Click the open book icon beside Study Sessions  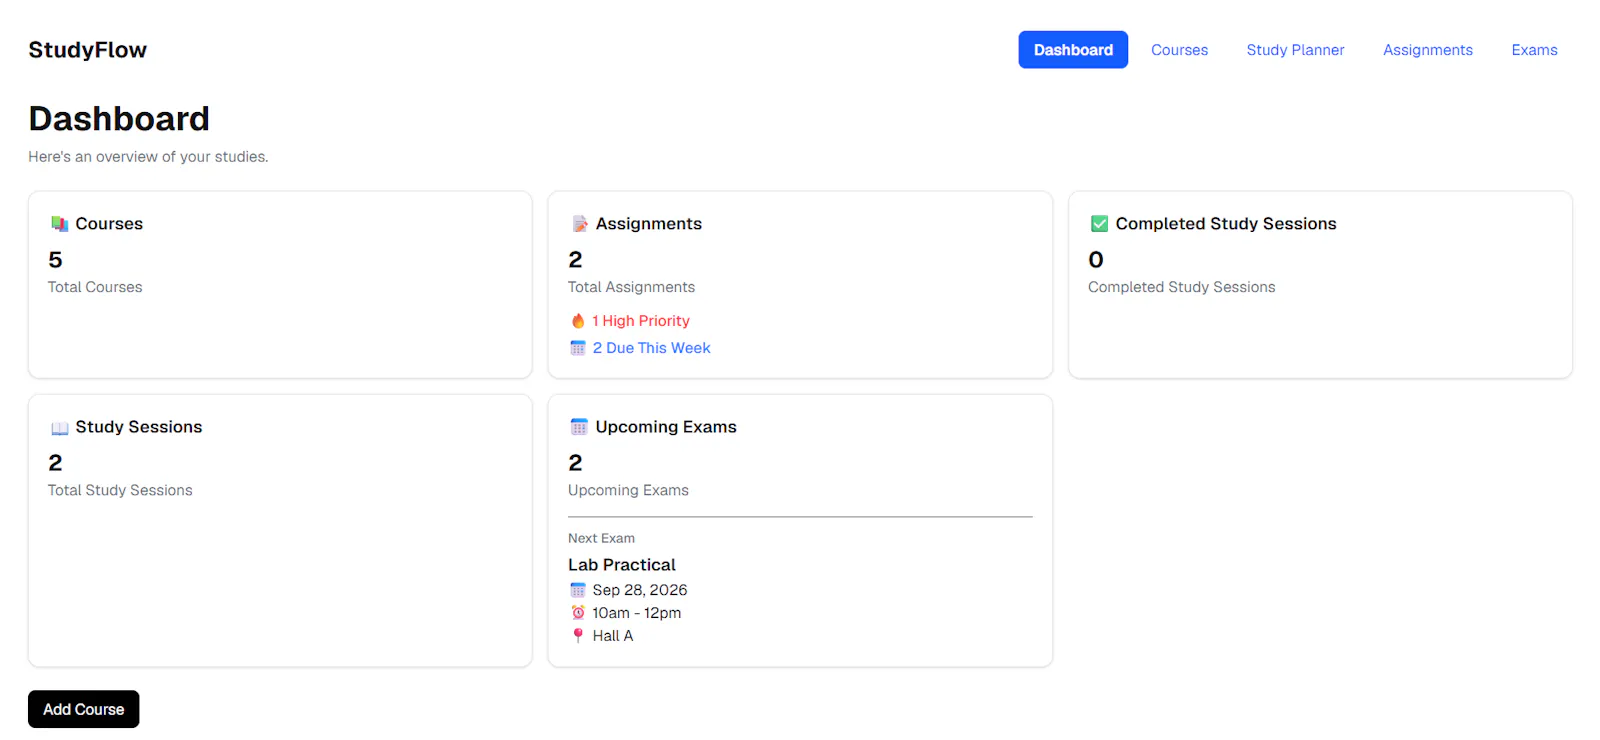tap(60, 428)
